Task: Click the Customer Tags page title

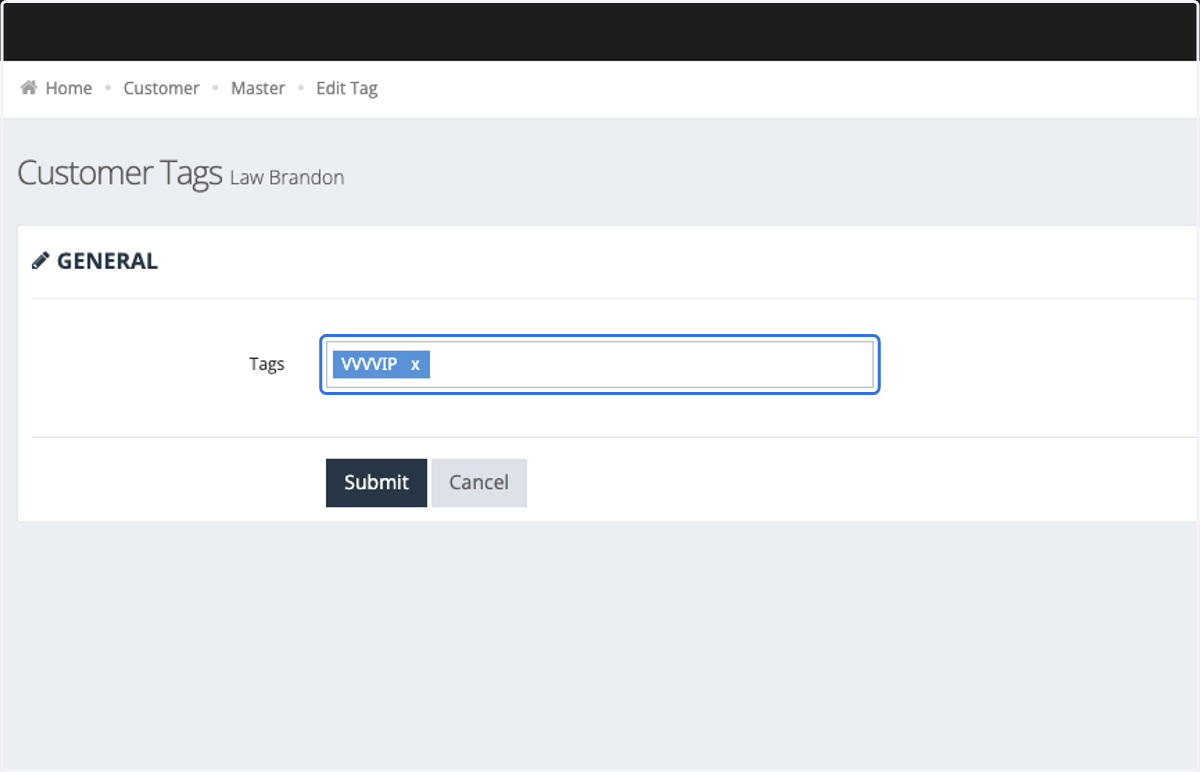Action: point(120,173)
